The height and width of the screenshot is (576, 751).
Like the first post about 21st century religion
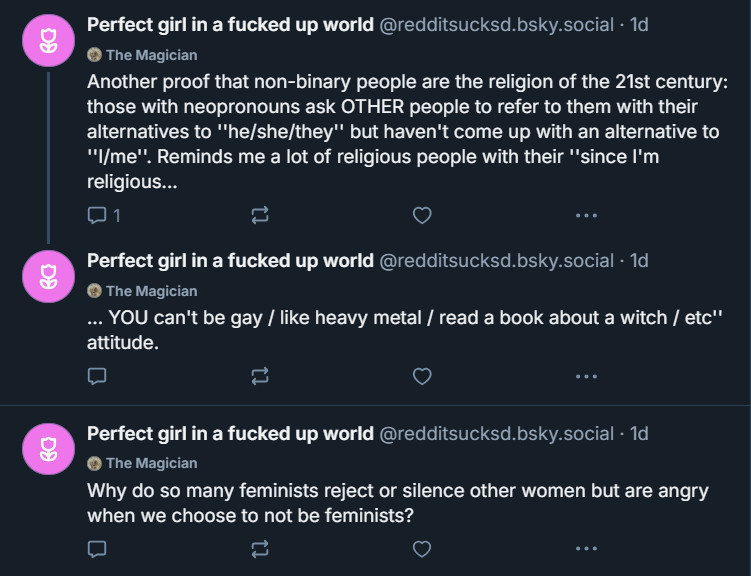422,215
